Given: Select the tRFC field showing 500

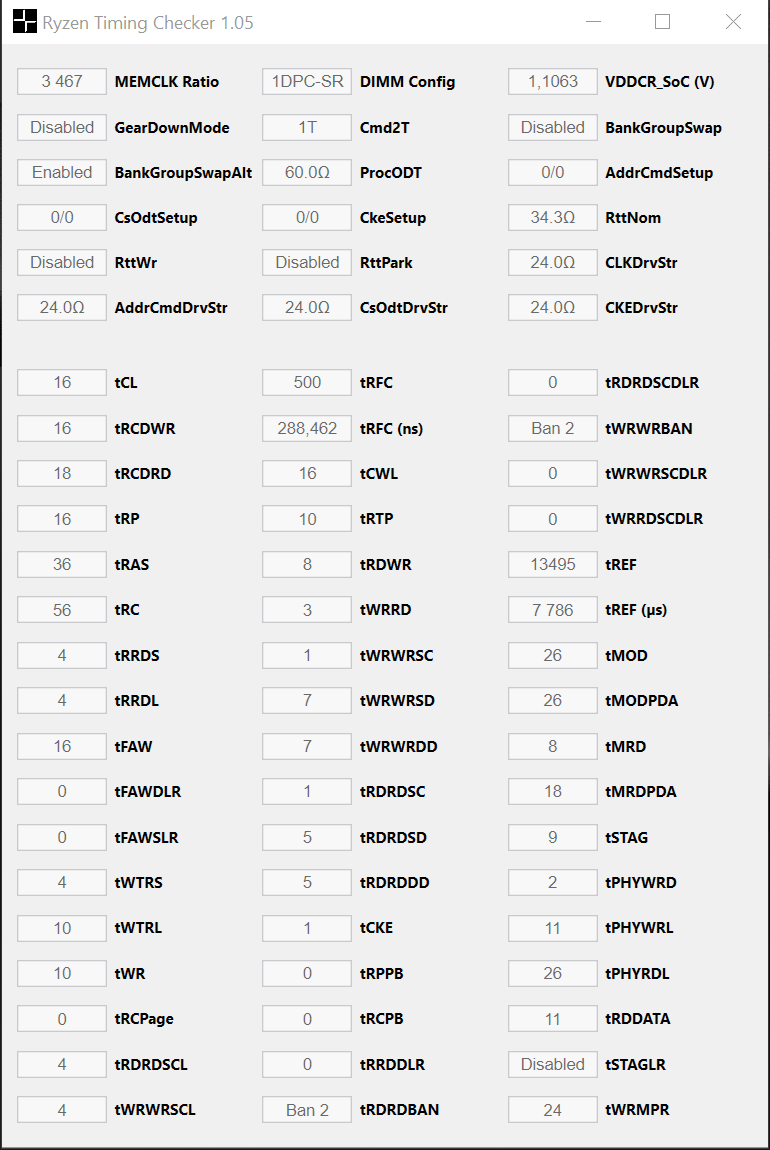Looking at the screenshot, I should point(307,382).
